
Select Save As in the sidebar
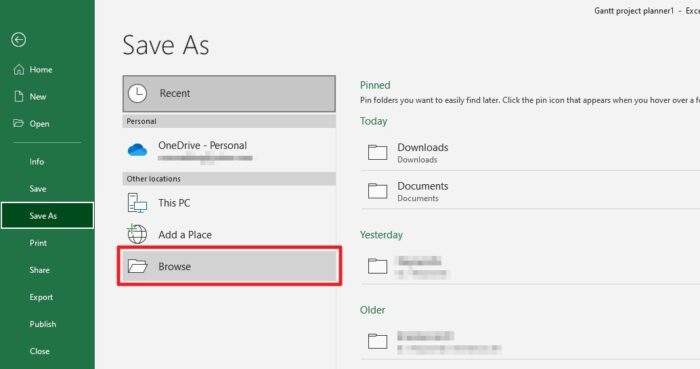click(47, 216)
